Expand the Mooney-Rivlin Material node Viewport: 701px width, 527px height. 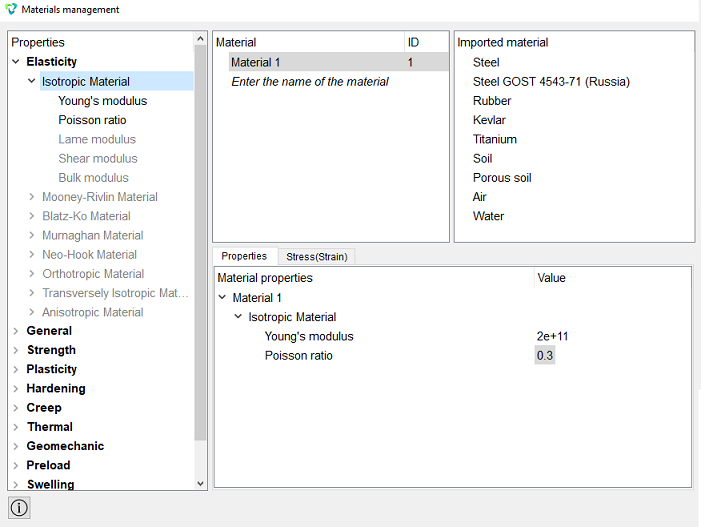point(32,197)
